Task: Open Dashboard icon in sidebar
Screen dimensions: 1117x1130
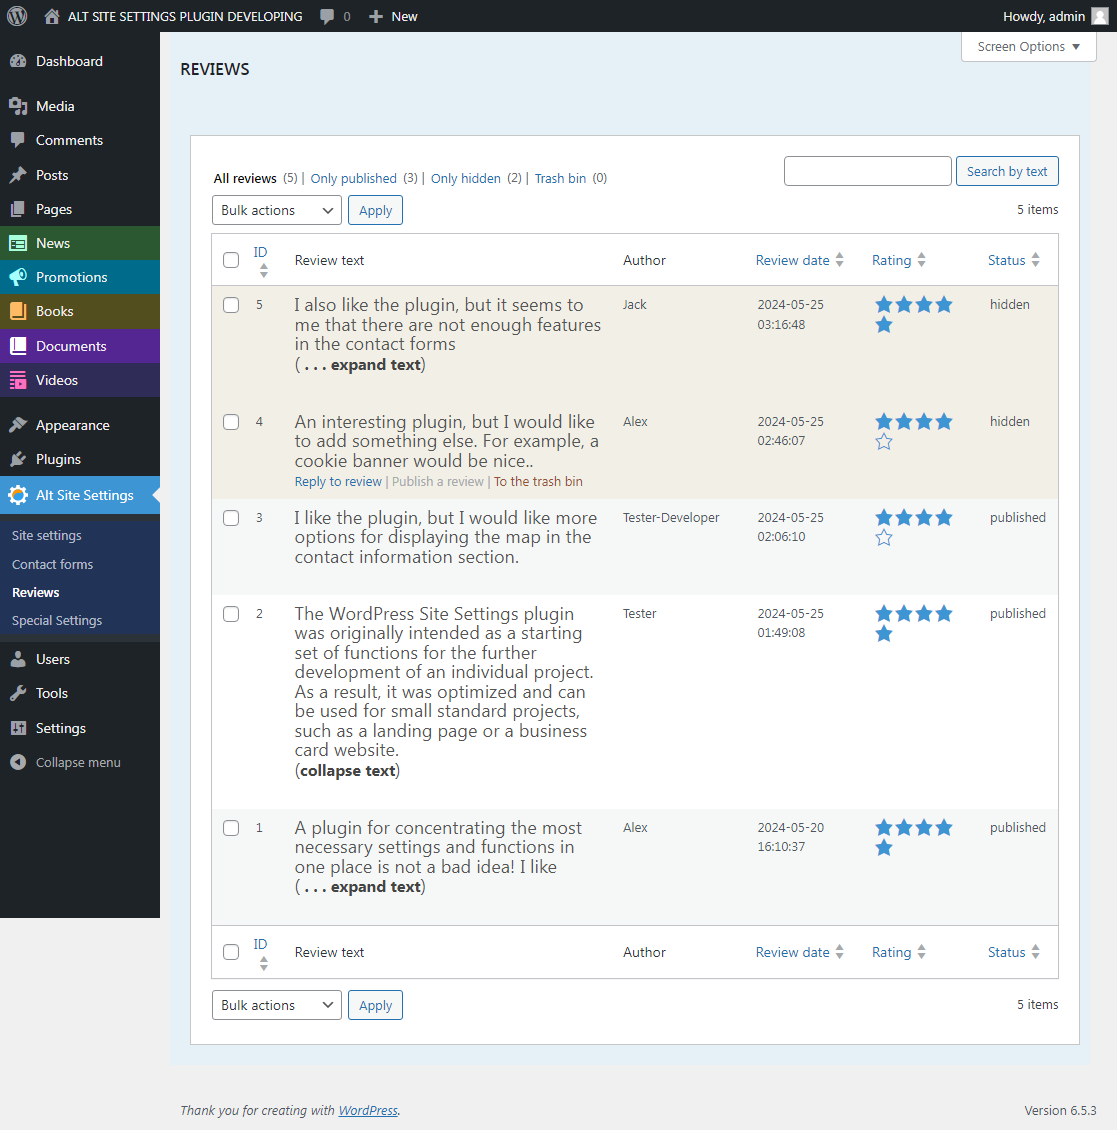Action: (18, 61)
